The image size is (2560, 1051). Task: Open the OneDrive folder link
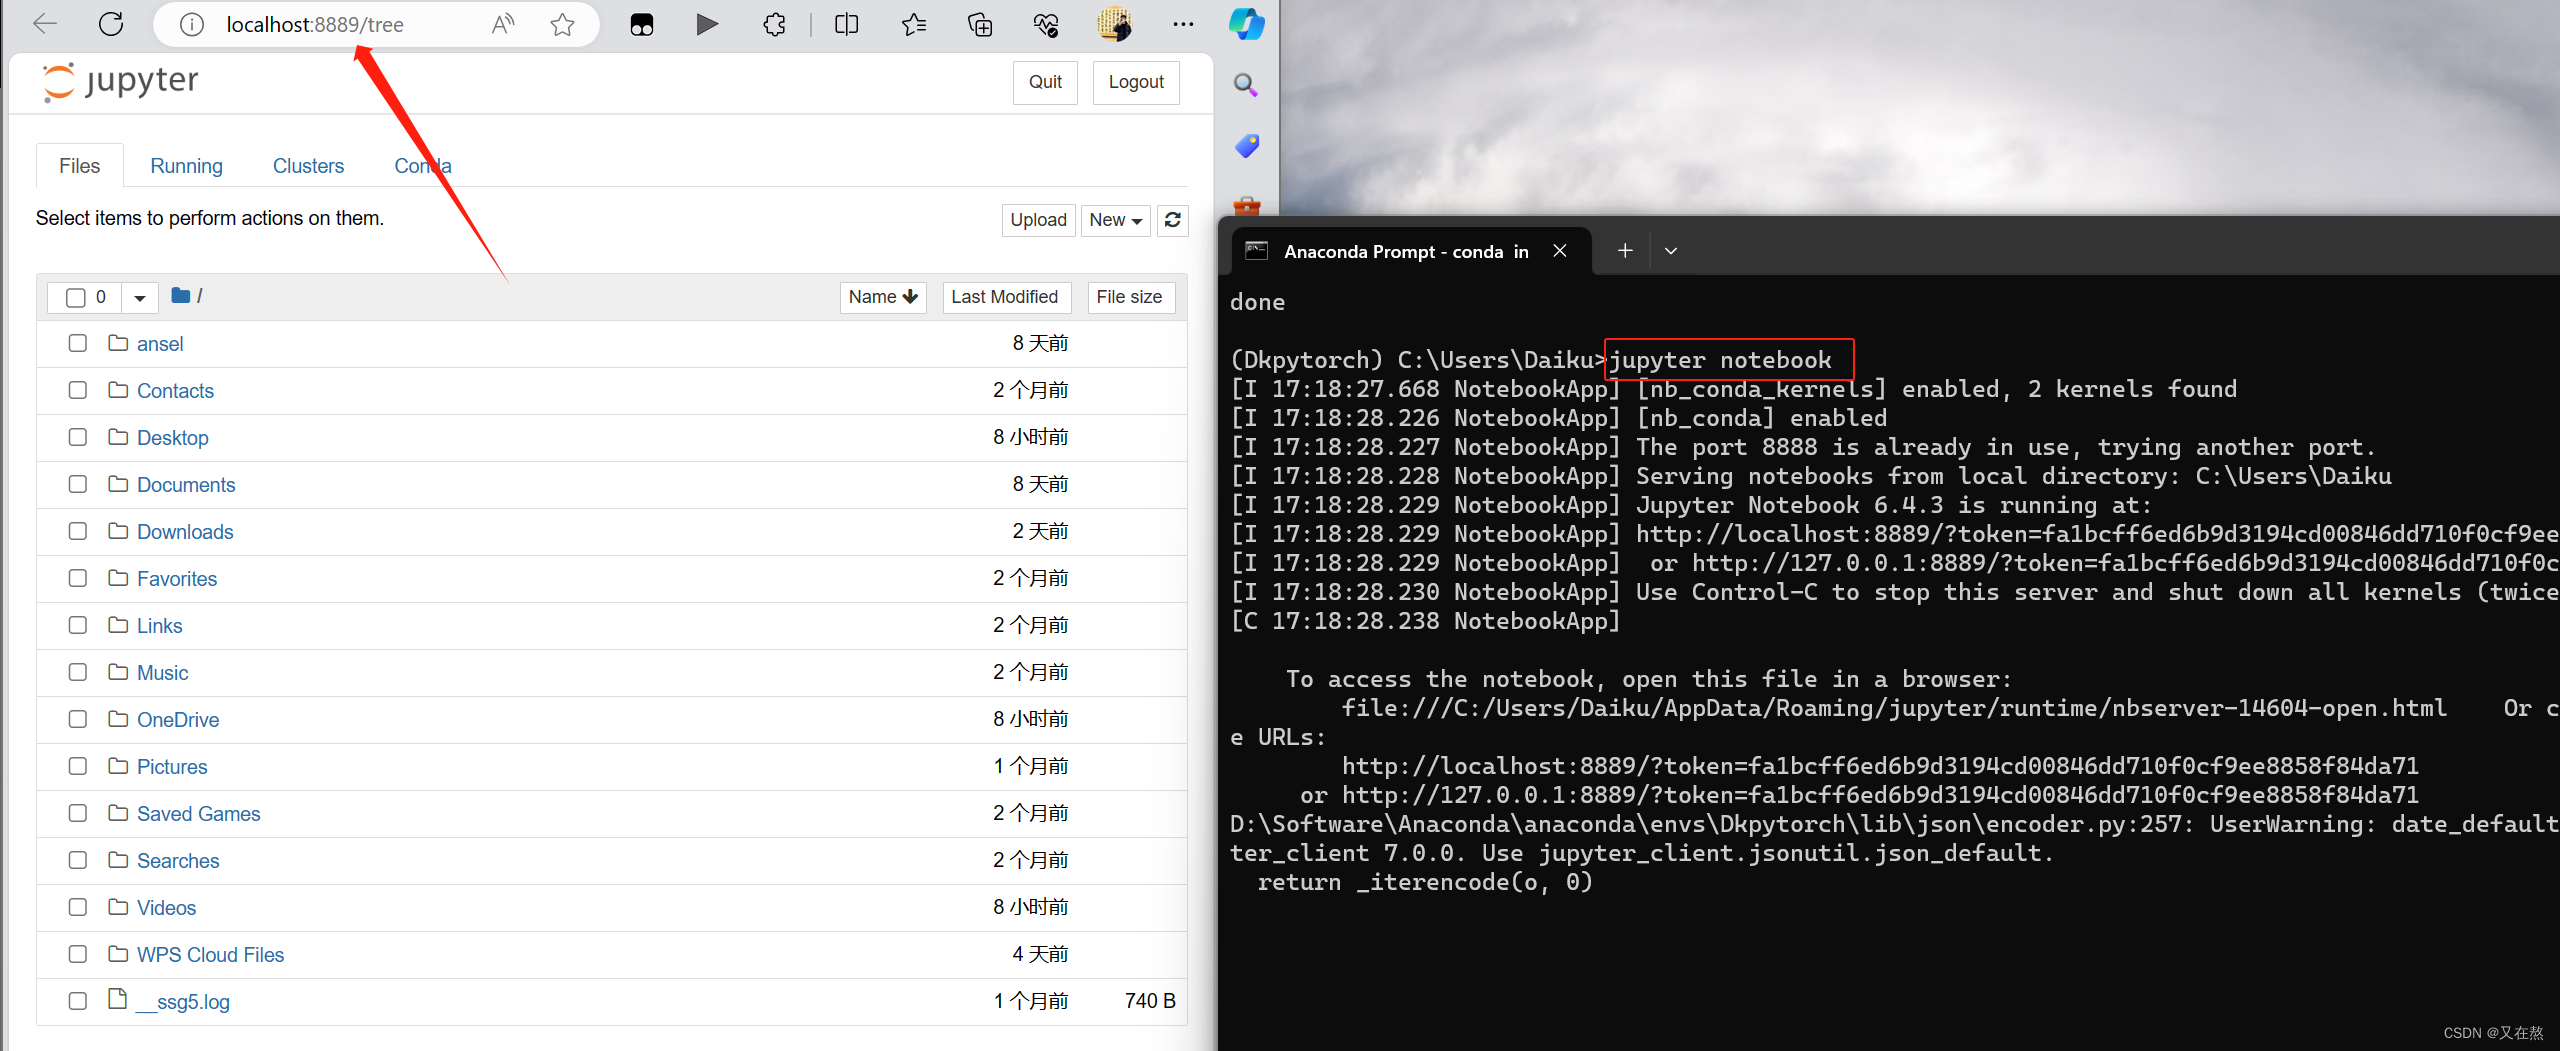point(178,720)
